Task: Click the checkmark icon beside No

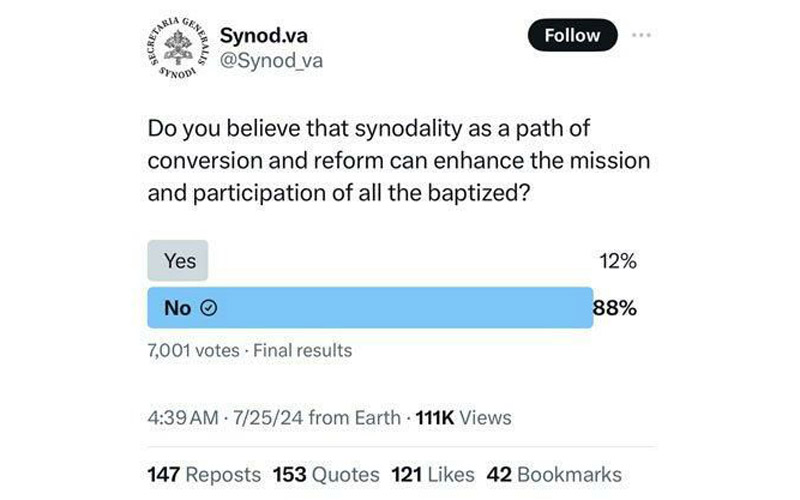Action: tap(209, 309)
